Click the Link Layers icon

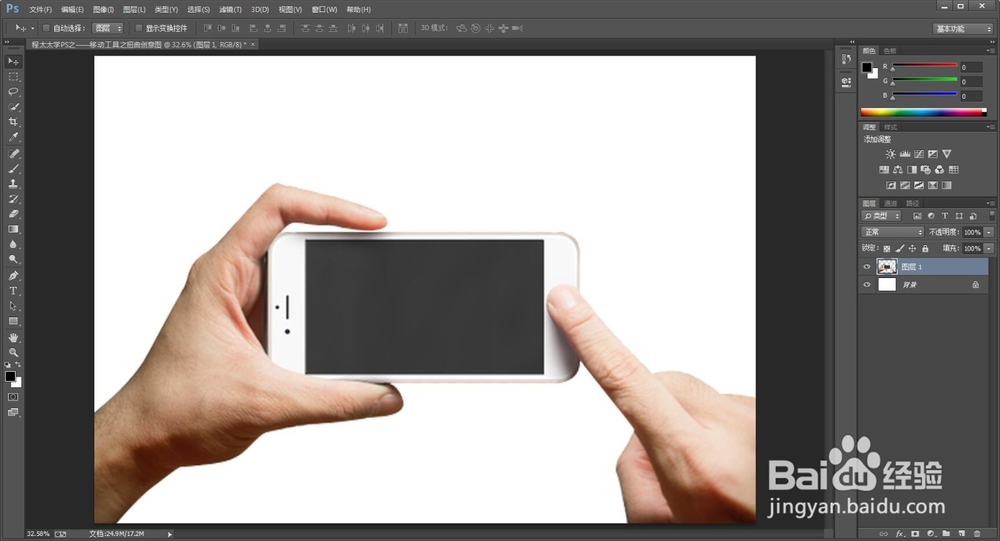tap(884, 534)
